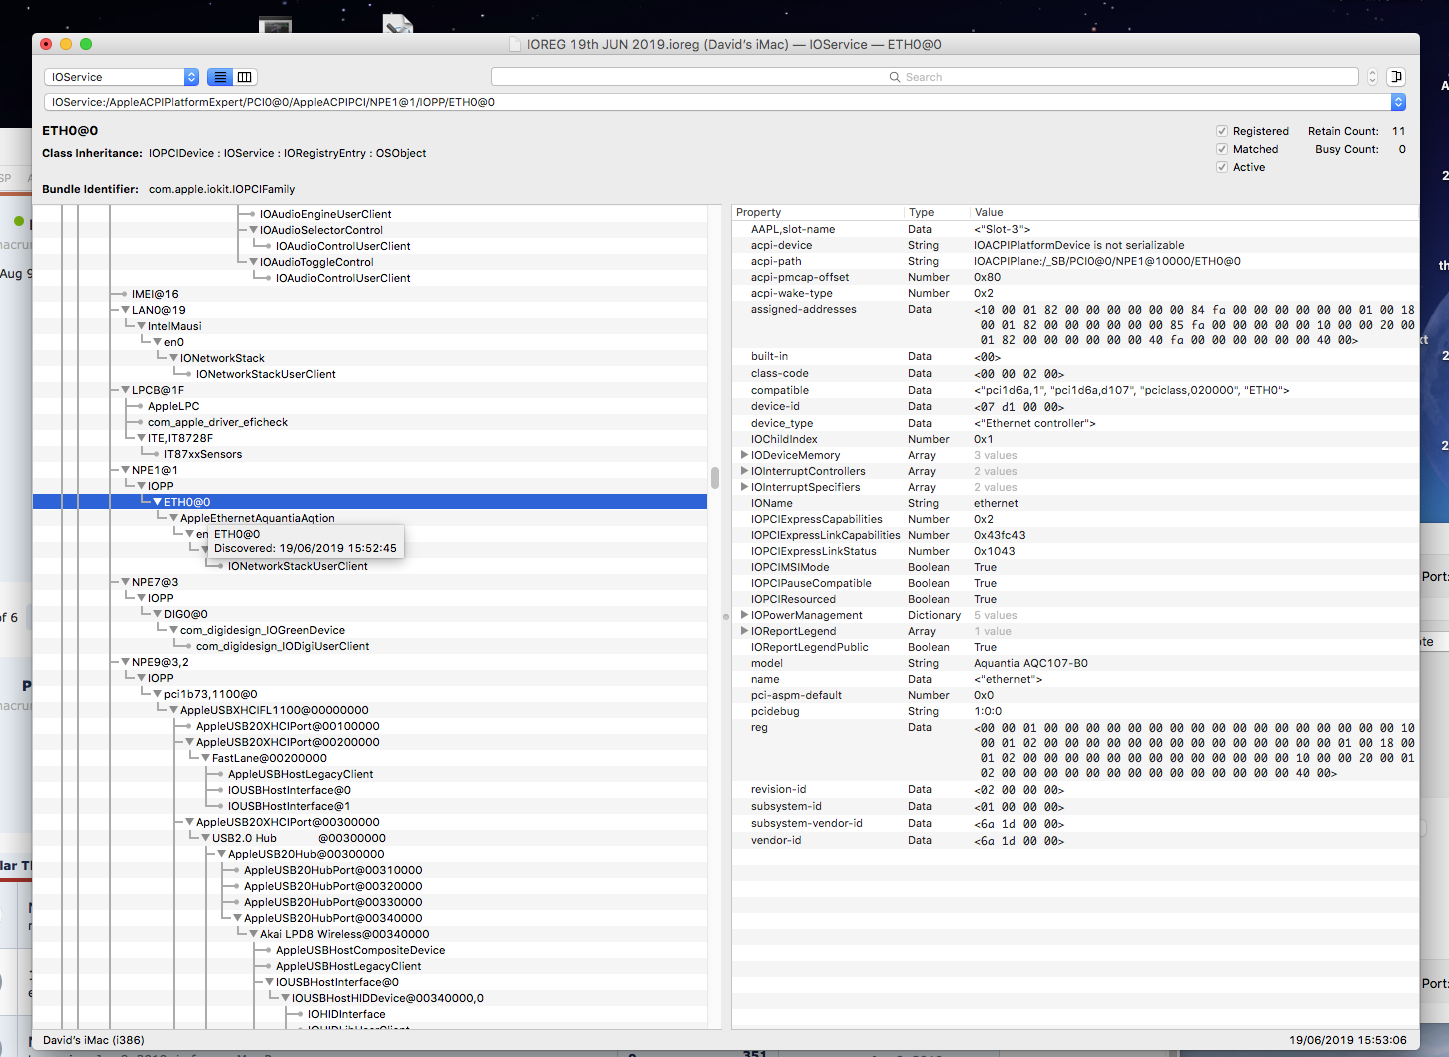Viewport: 1449px width, 1057px height.
Task: Click the document icon in window title
Action: point(515,44)
